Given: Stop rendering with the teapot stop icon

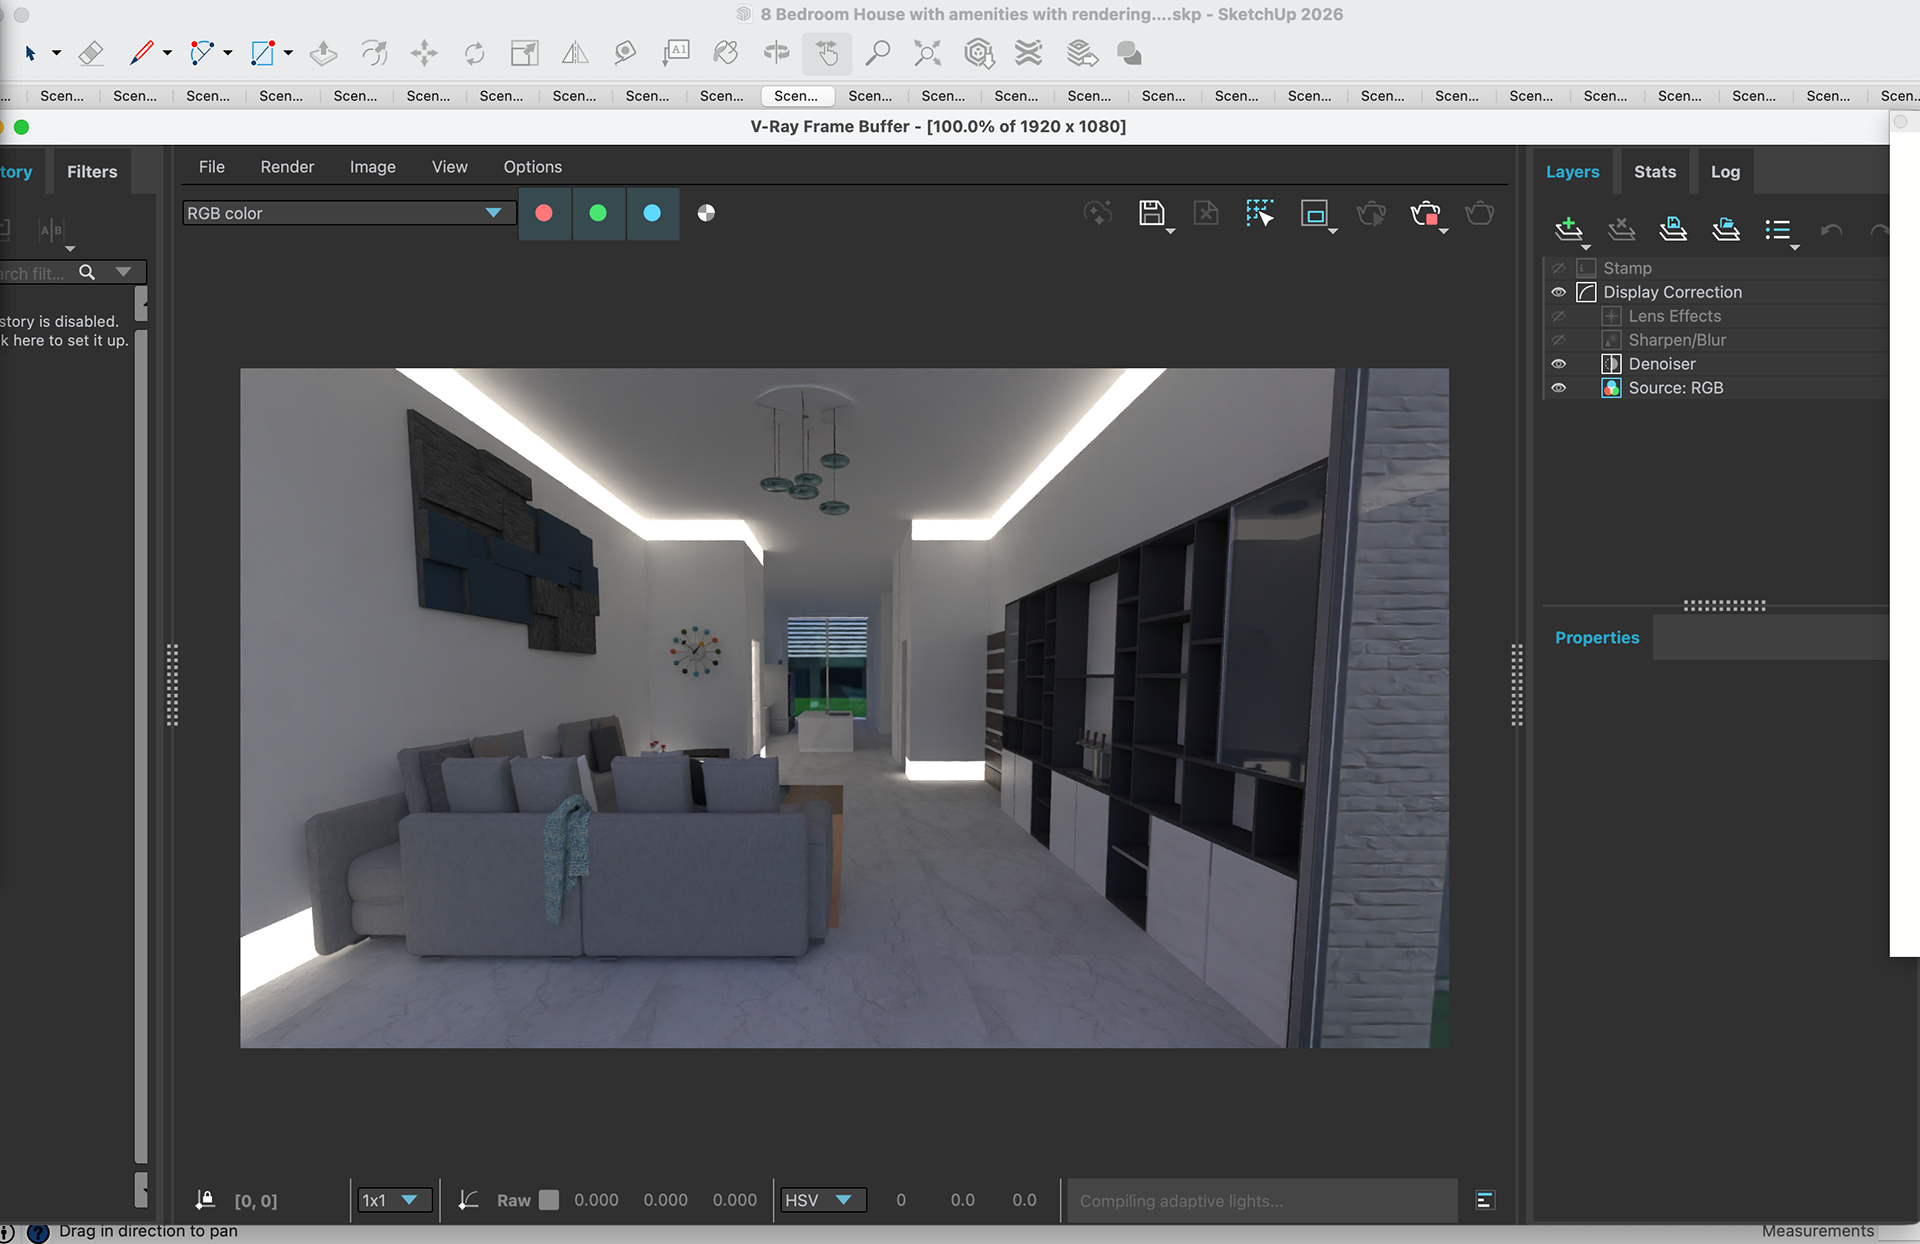Looking at the screenshot, I should [x=1425, y=213].
